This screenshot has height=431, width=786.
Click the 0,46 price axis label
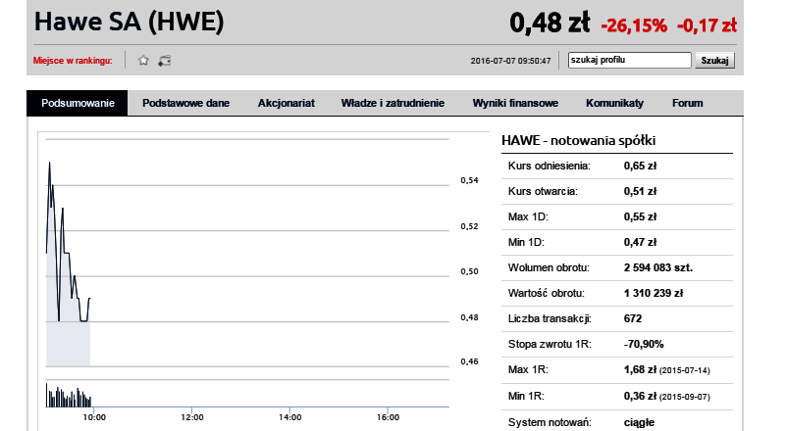pos(469,362)
